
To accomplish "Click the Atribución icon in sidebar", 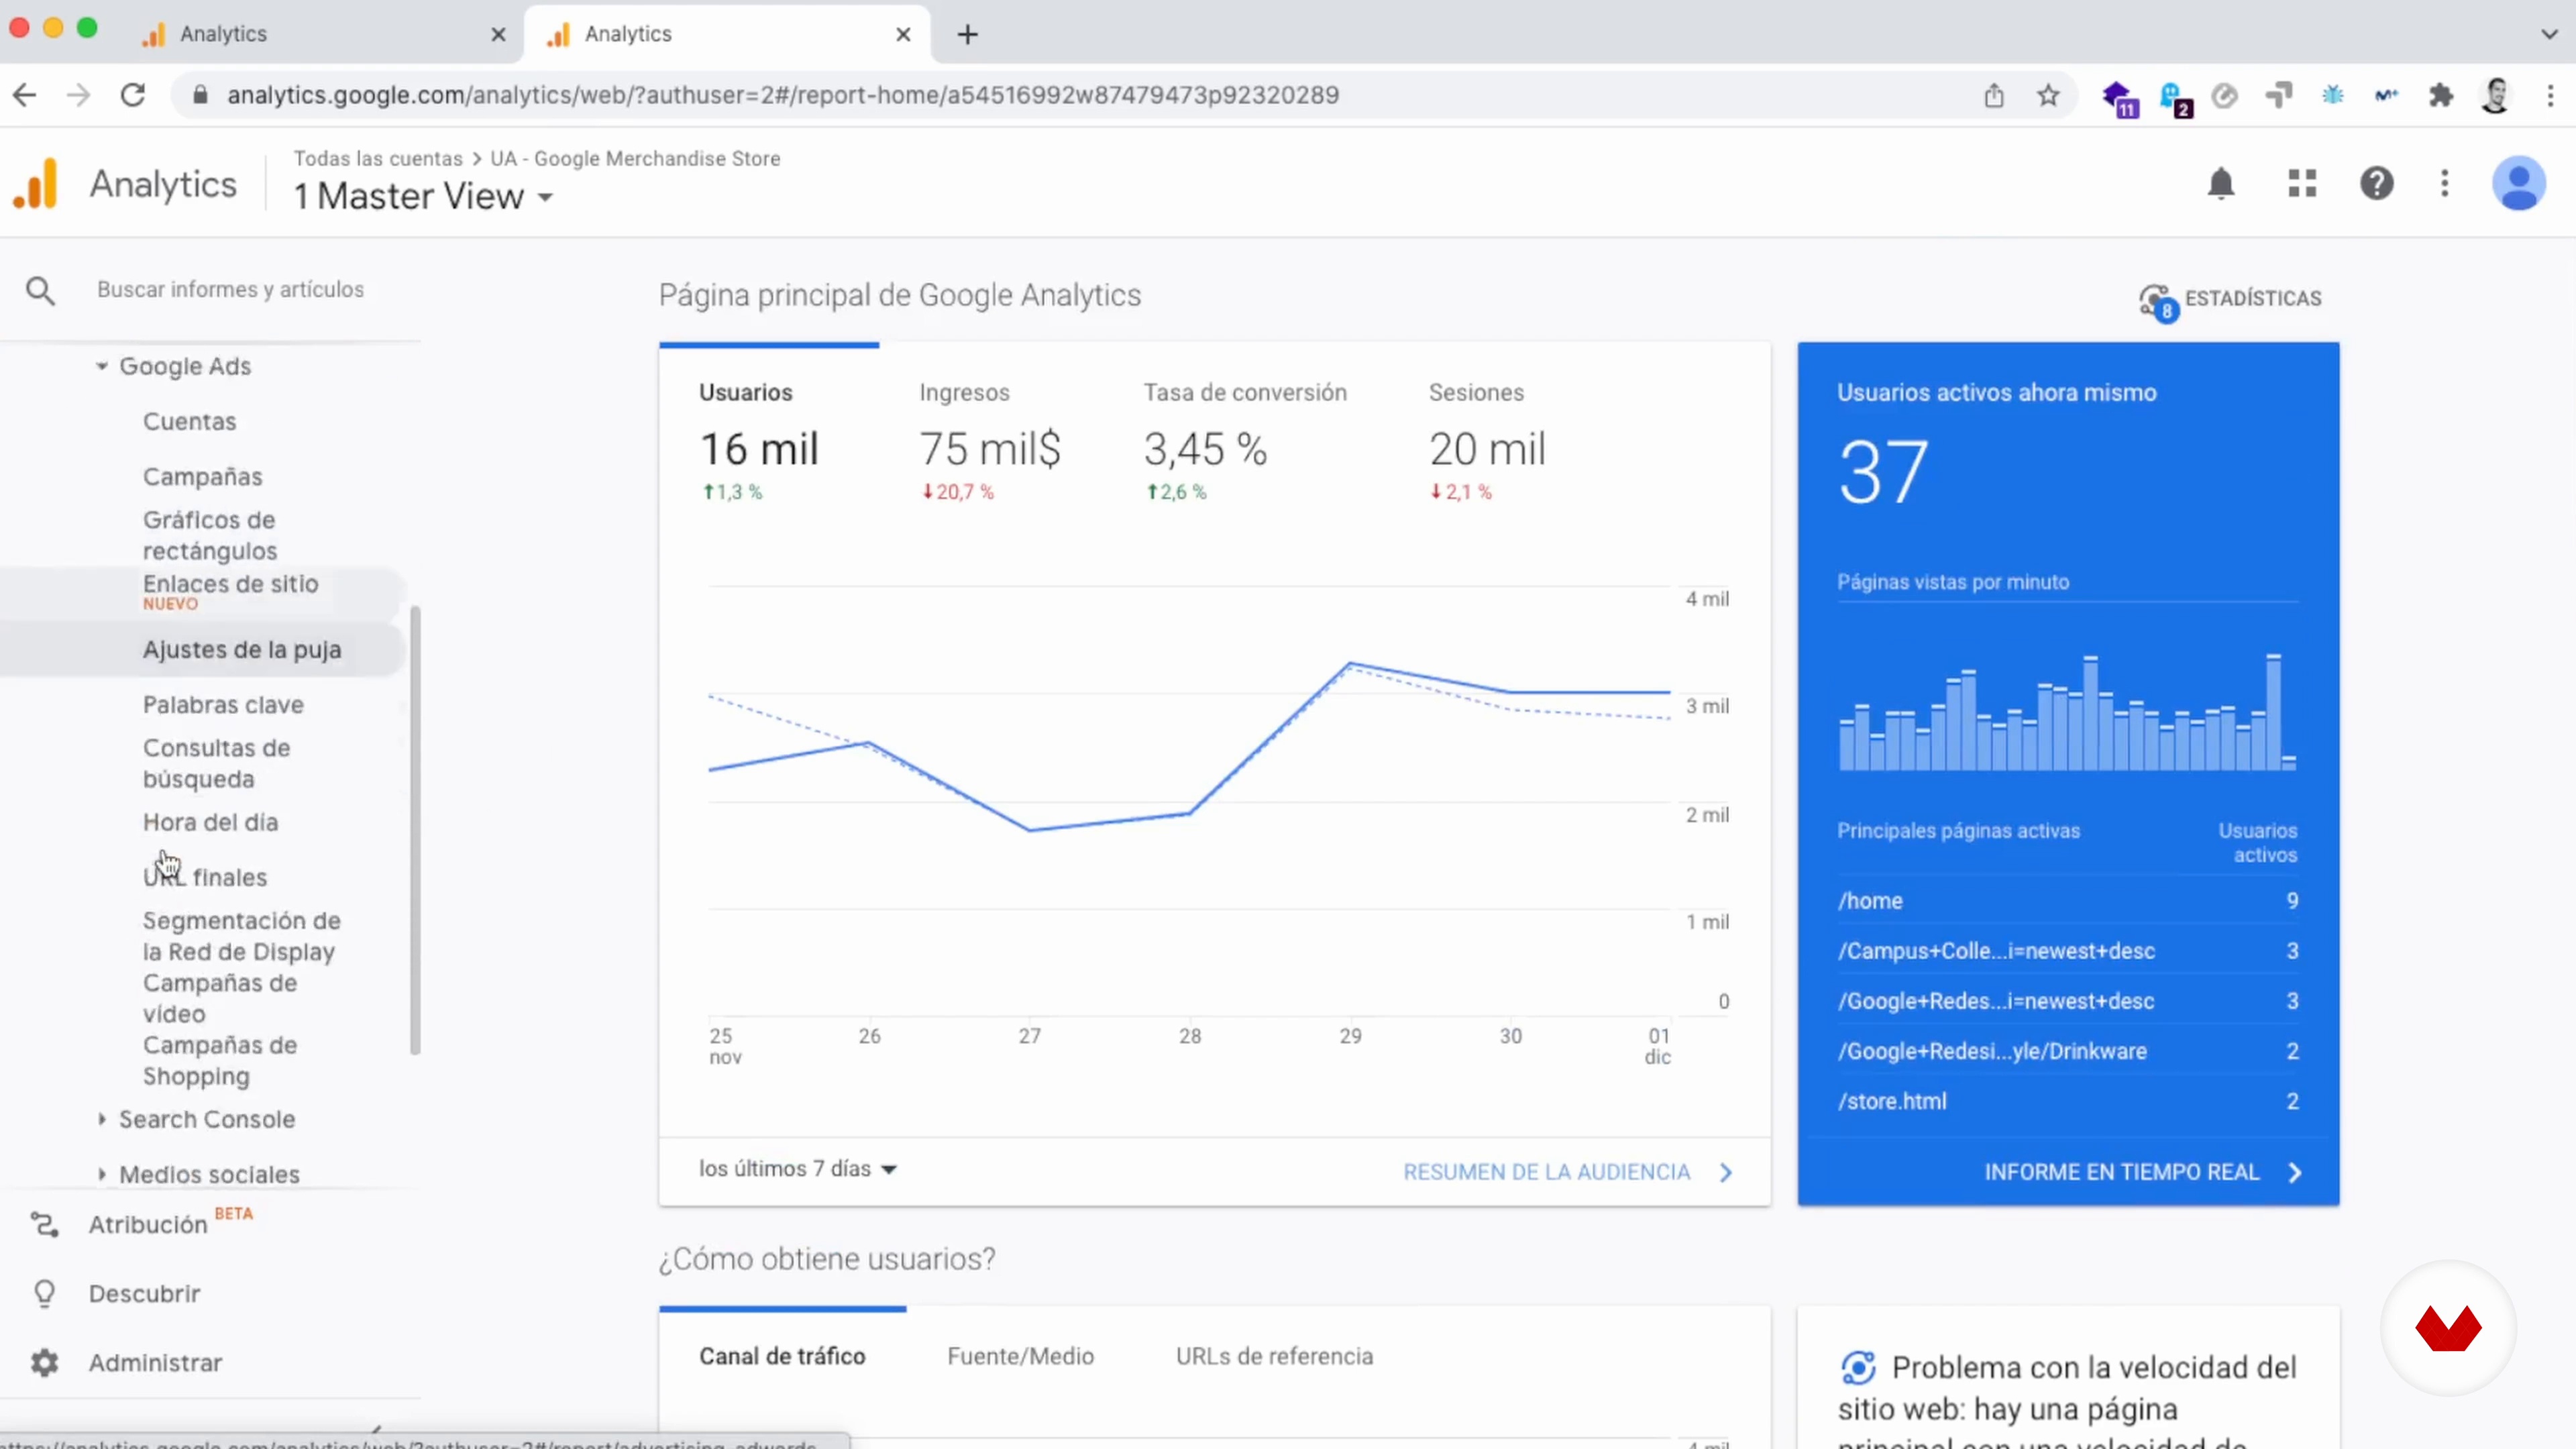I will pos(44,1224).
